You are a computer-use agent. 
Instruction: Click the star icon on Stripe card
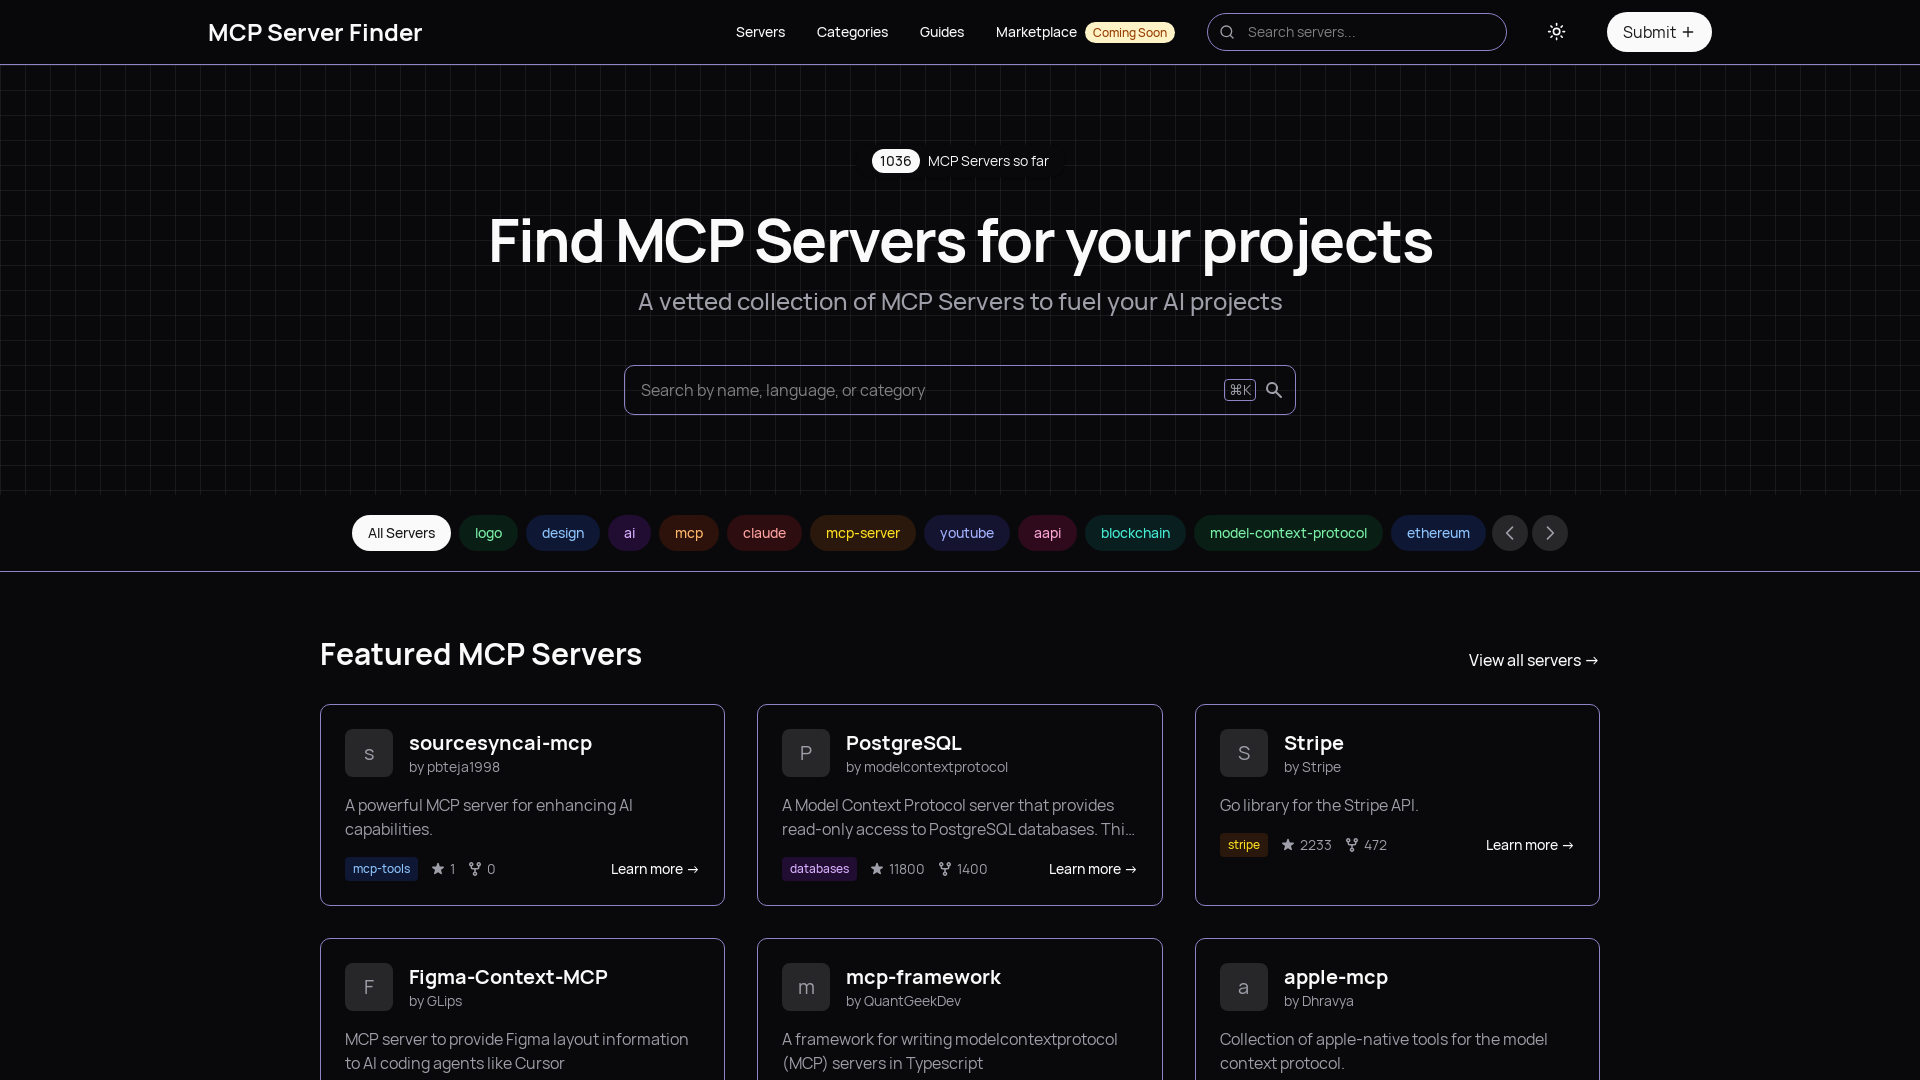point(1288,845)
